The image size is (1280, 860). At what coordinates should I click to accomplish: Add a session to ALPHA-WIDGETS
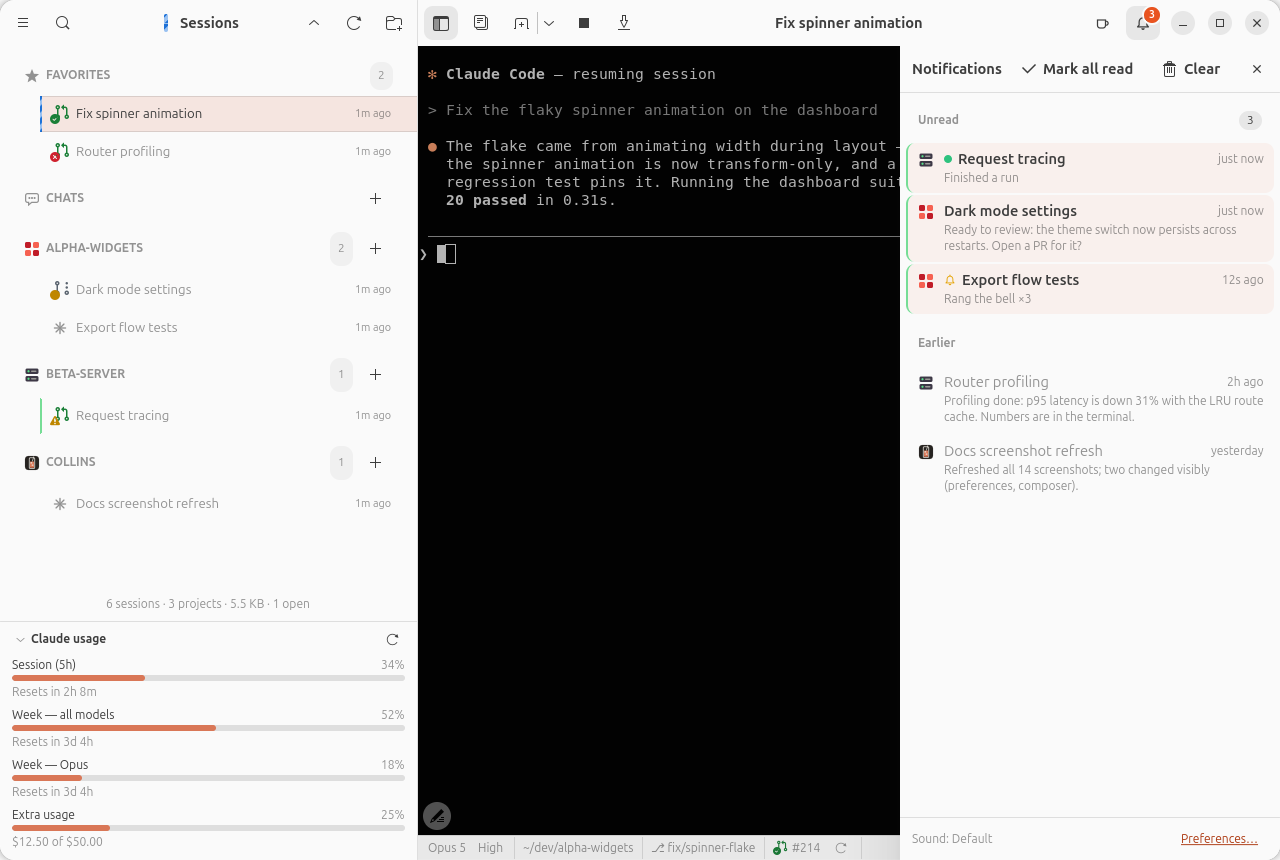[376, 248]
